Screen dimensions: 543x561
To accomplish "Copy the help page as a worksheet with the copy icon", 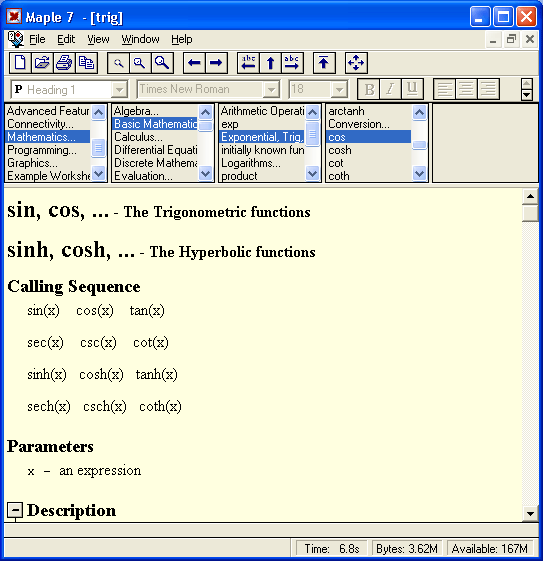I will click(87, 63).
